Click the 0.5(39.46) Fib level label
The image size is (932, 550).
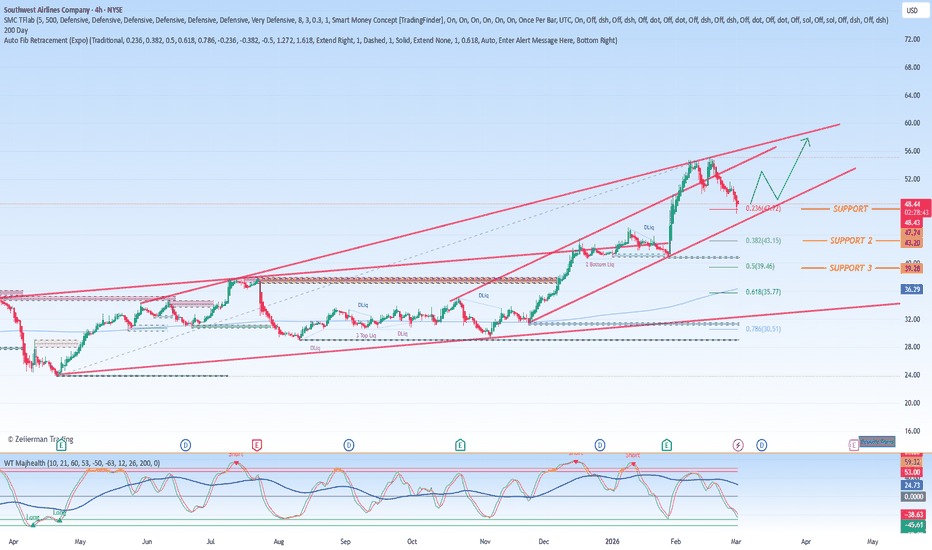click(x=760, y=266)
